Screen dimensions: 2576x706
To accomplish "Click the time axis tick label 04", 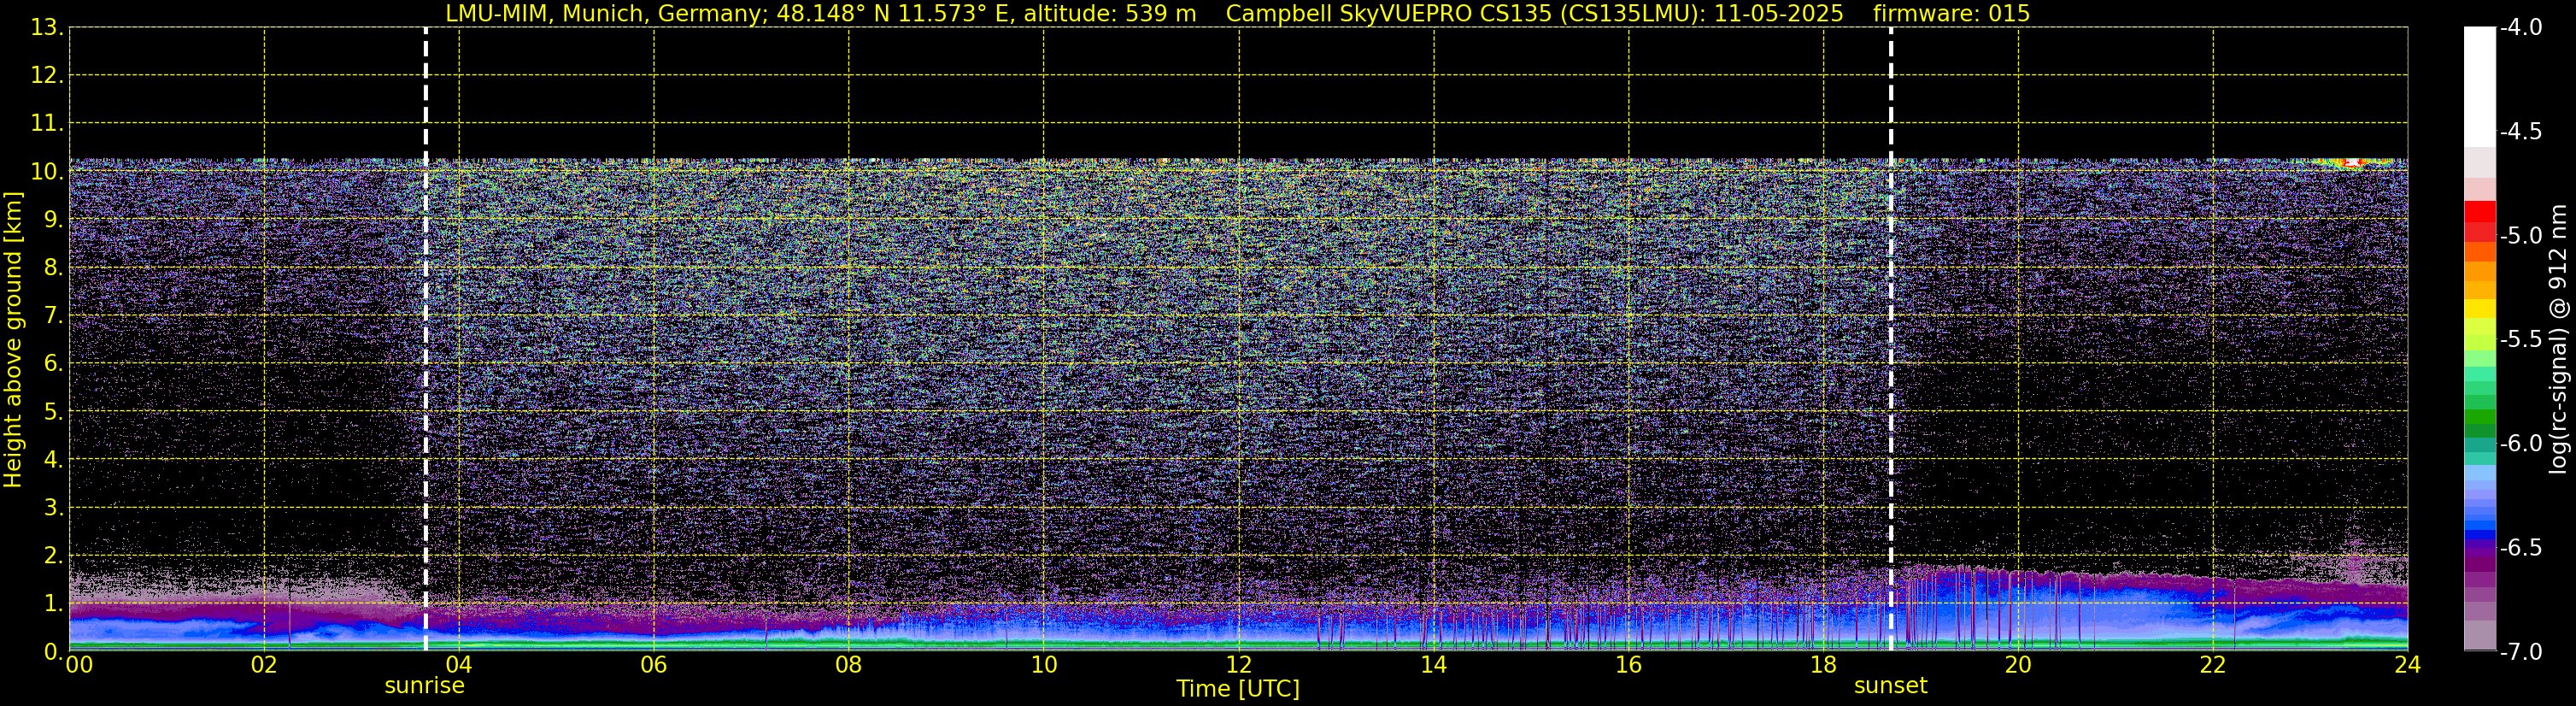I will [459, 665].
